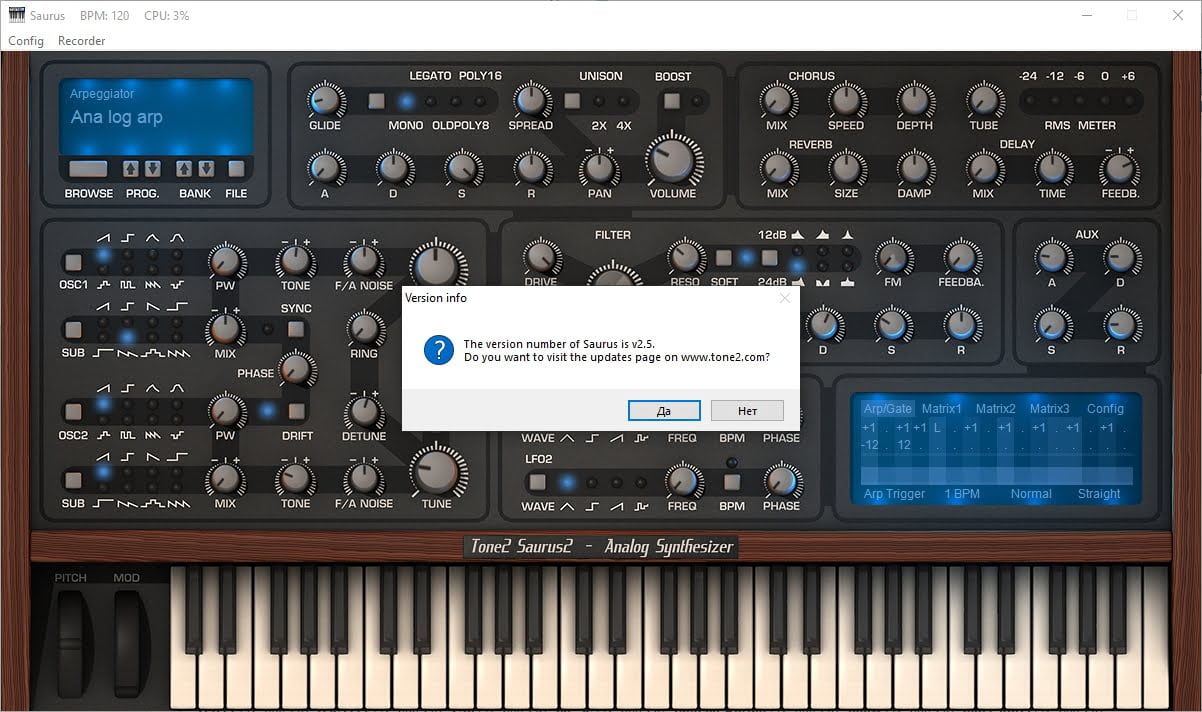Open the Normal mode dropdown
This screenshot has width=1202, height=712.
click(1031, 494)
